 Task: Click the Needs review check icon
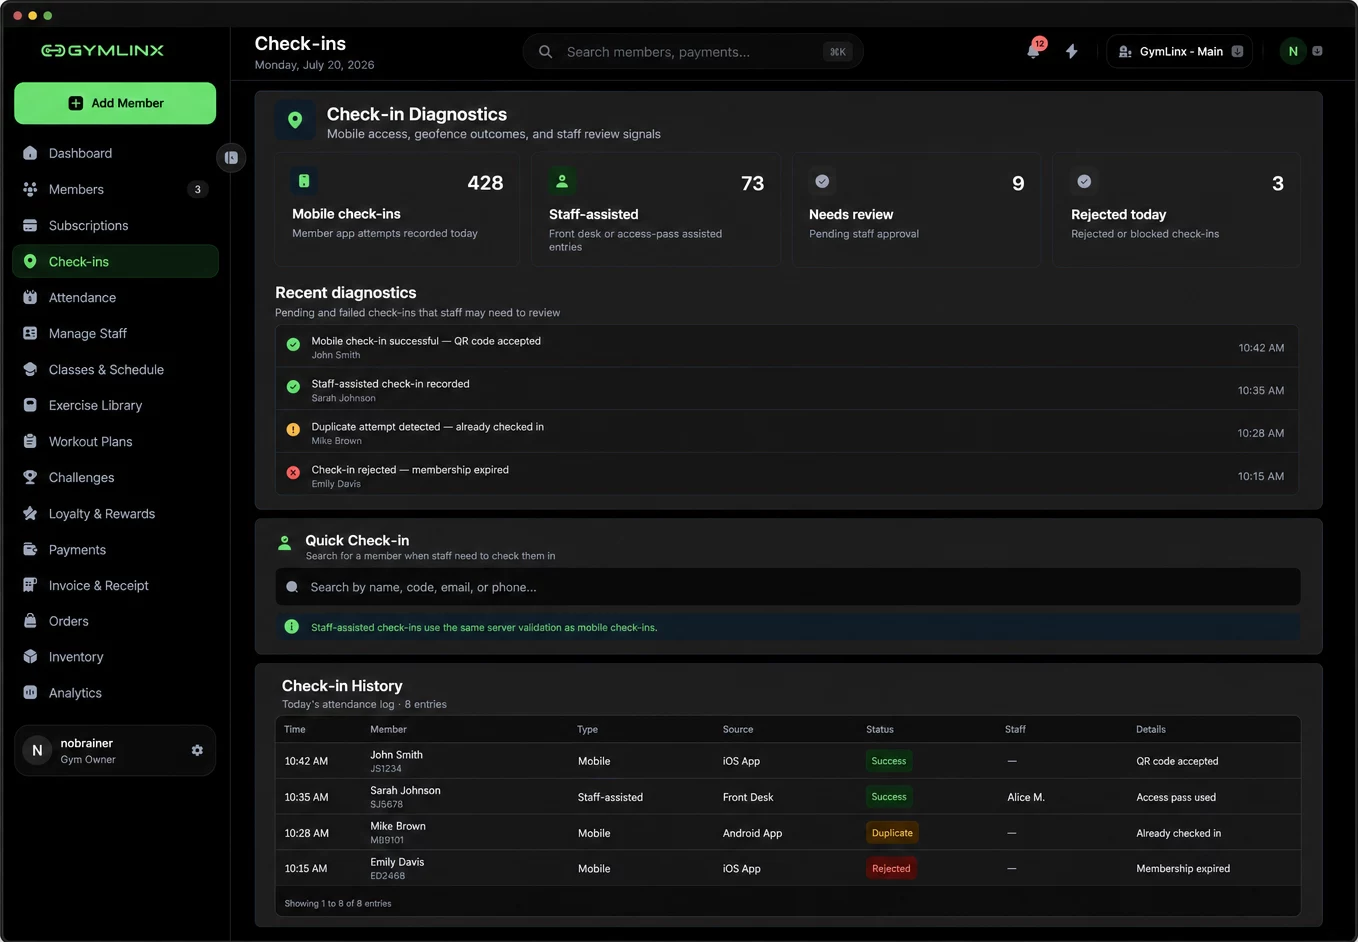tap(822, 181)
